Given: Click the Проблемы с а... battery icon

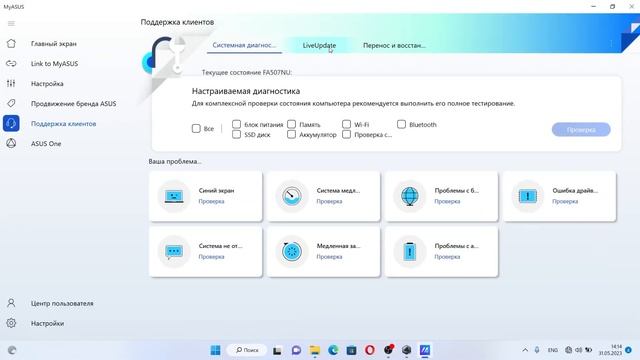Looking at the screenshot, I should (x=410, y=252).
